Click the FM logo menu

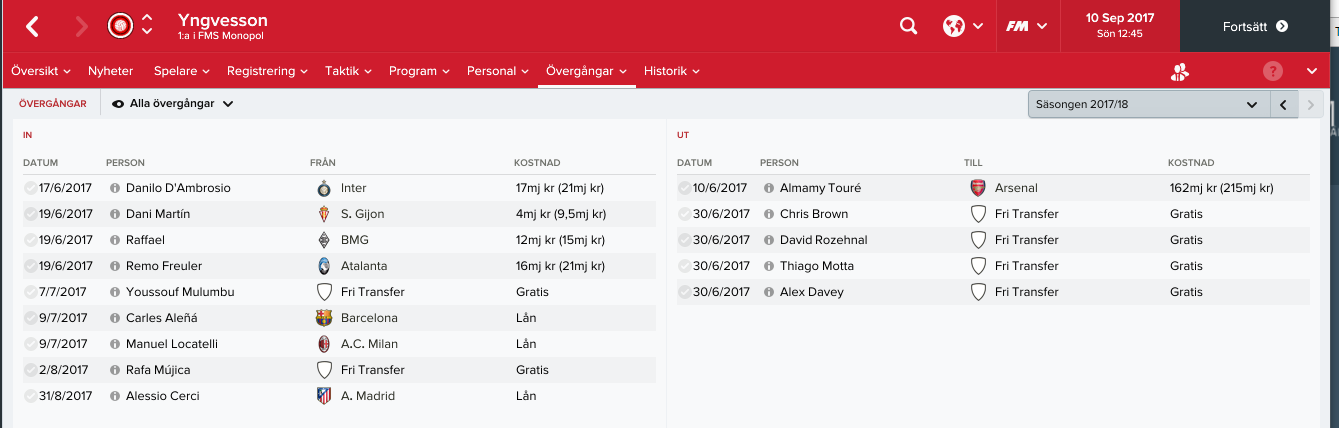click(x=1026, y=26)
